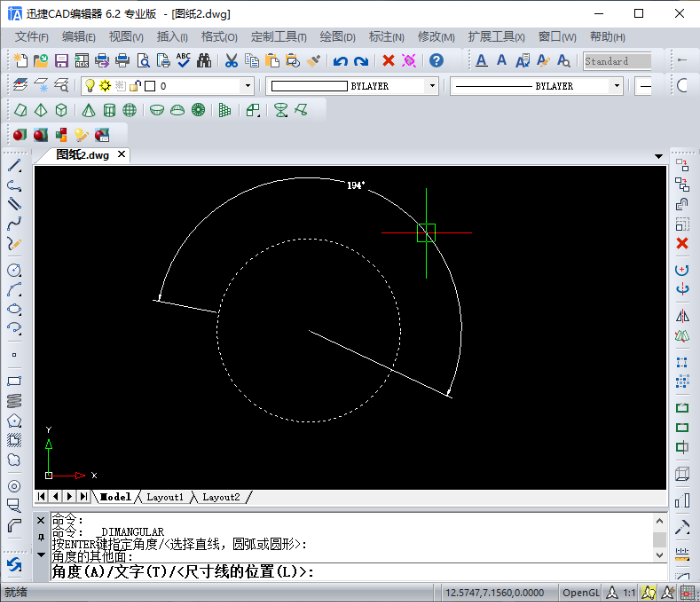The image size is (700, 602).
Task: Click the torus shape icon
Action: 198,110
